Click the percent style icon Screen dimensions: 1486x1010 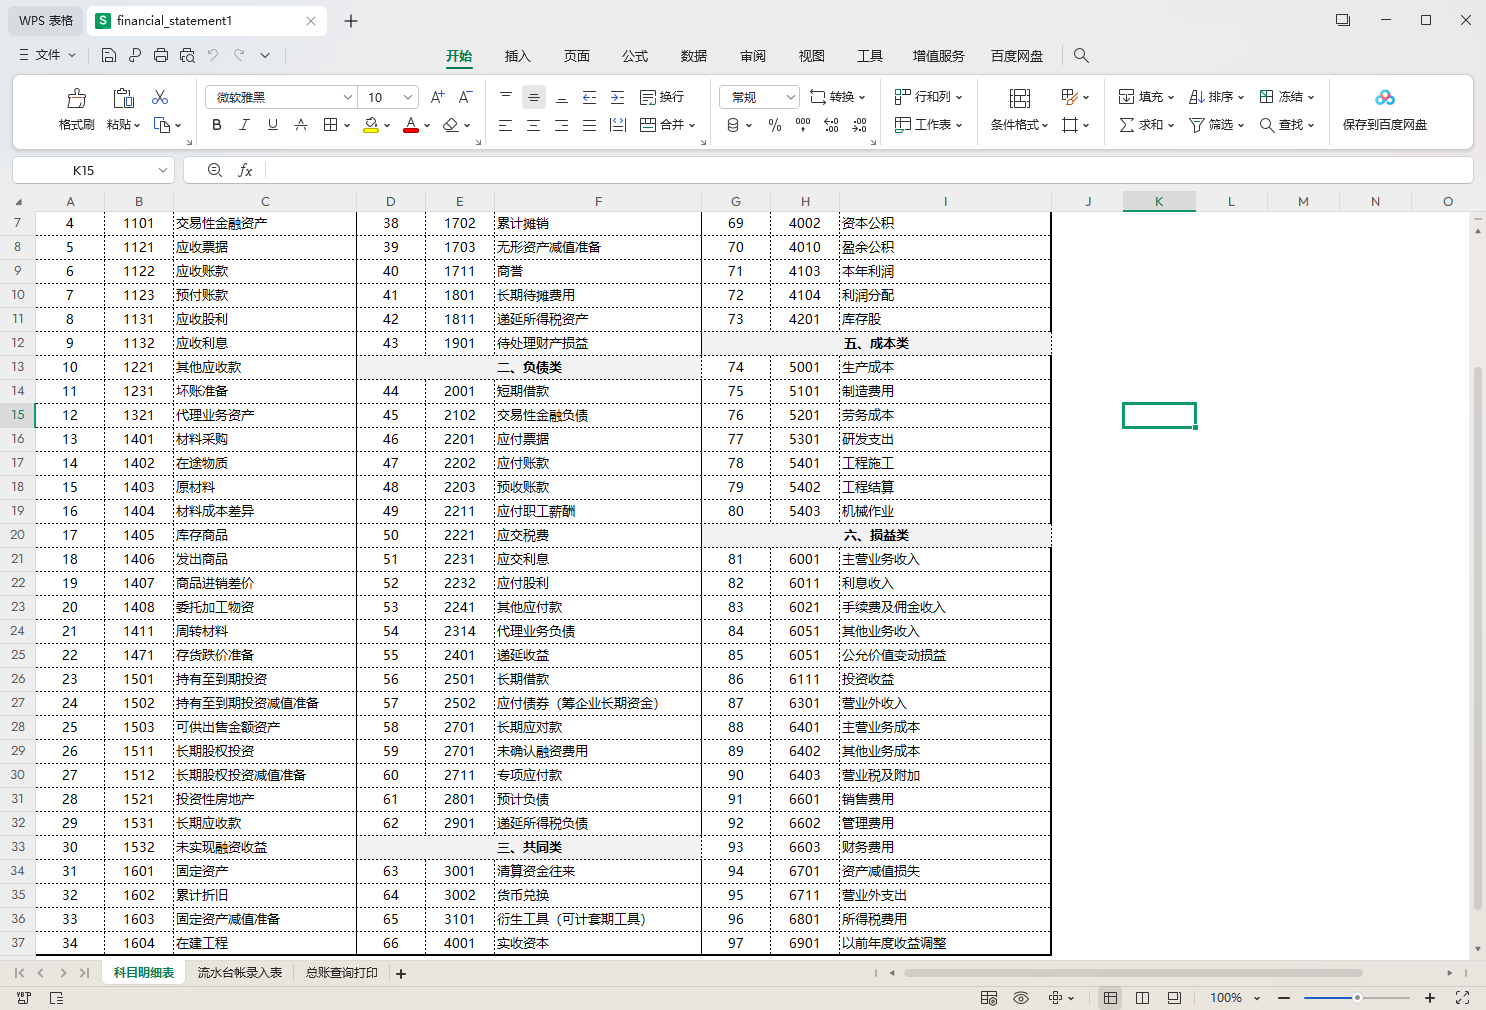coord(774,125)
